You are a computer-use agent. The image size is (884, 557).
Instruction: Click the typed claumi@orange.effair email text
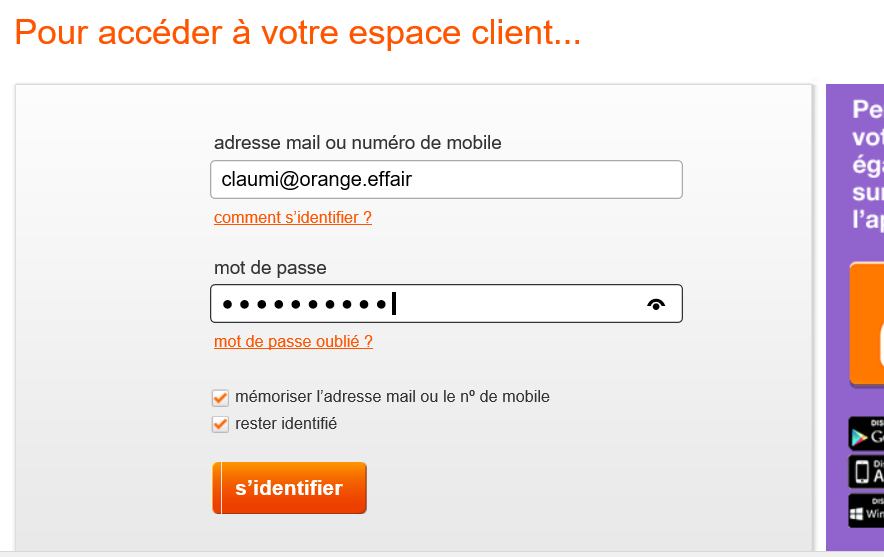(x=316, y=180)
